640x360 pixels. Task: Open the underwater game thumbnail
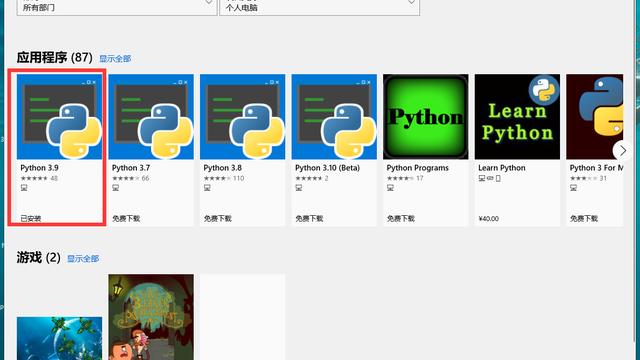point(60,338)
